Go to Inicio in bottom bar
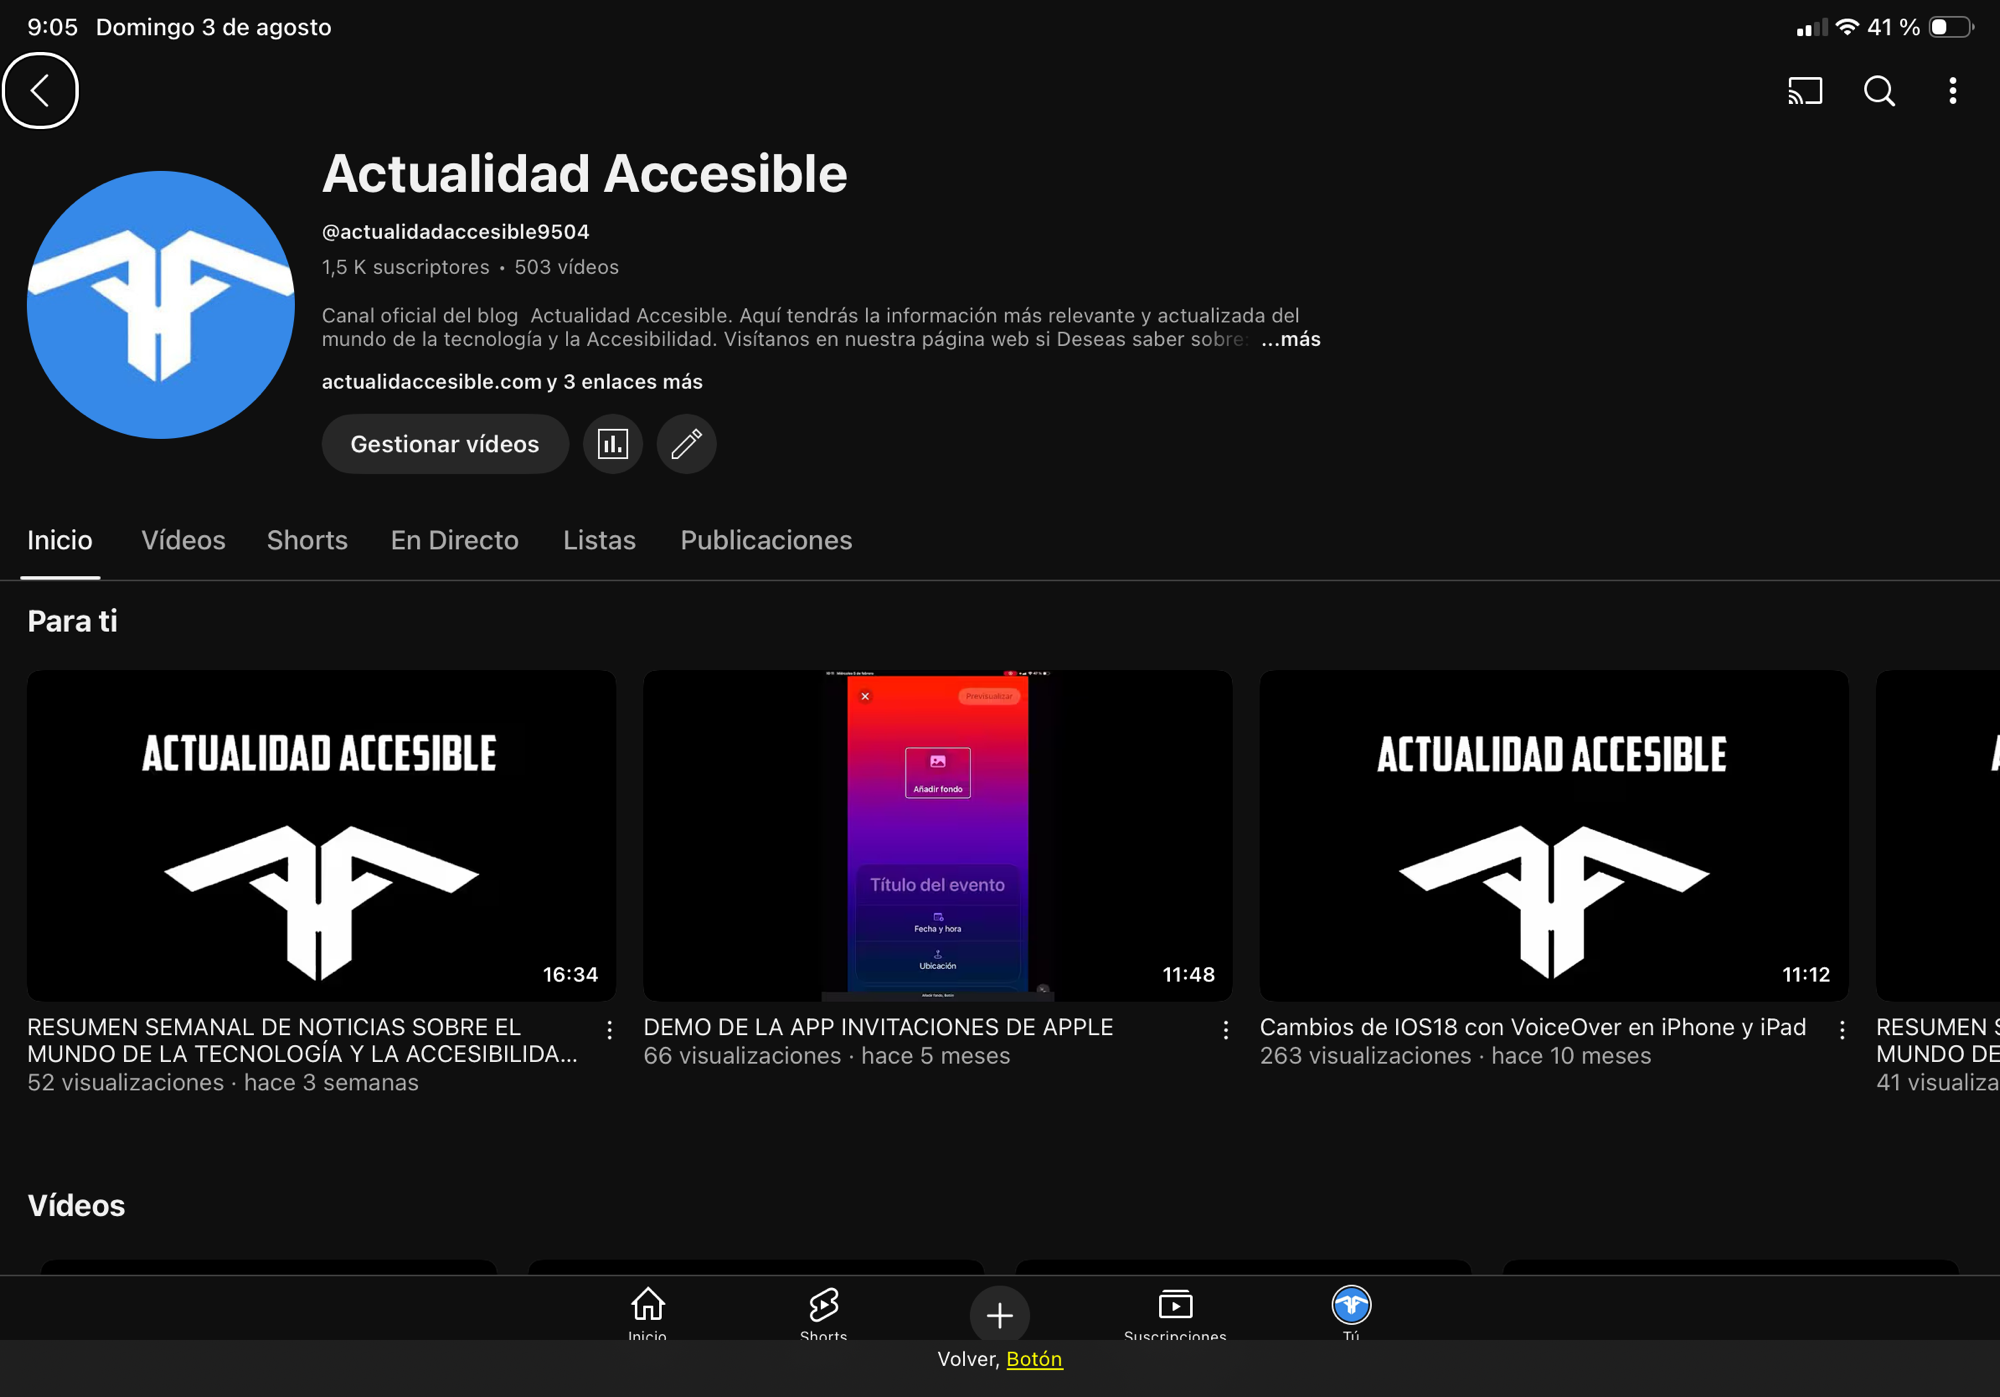Screen dimensions: 2000x1397 point(647,1312)
